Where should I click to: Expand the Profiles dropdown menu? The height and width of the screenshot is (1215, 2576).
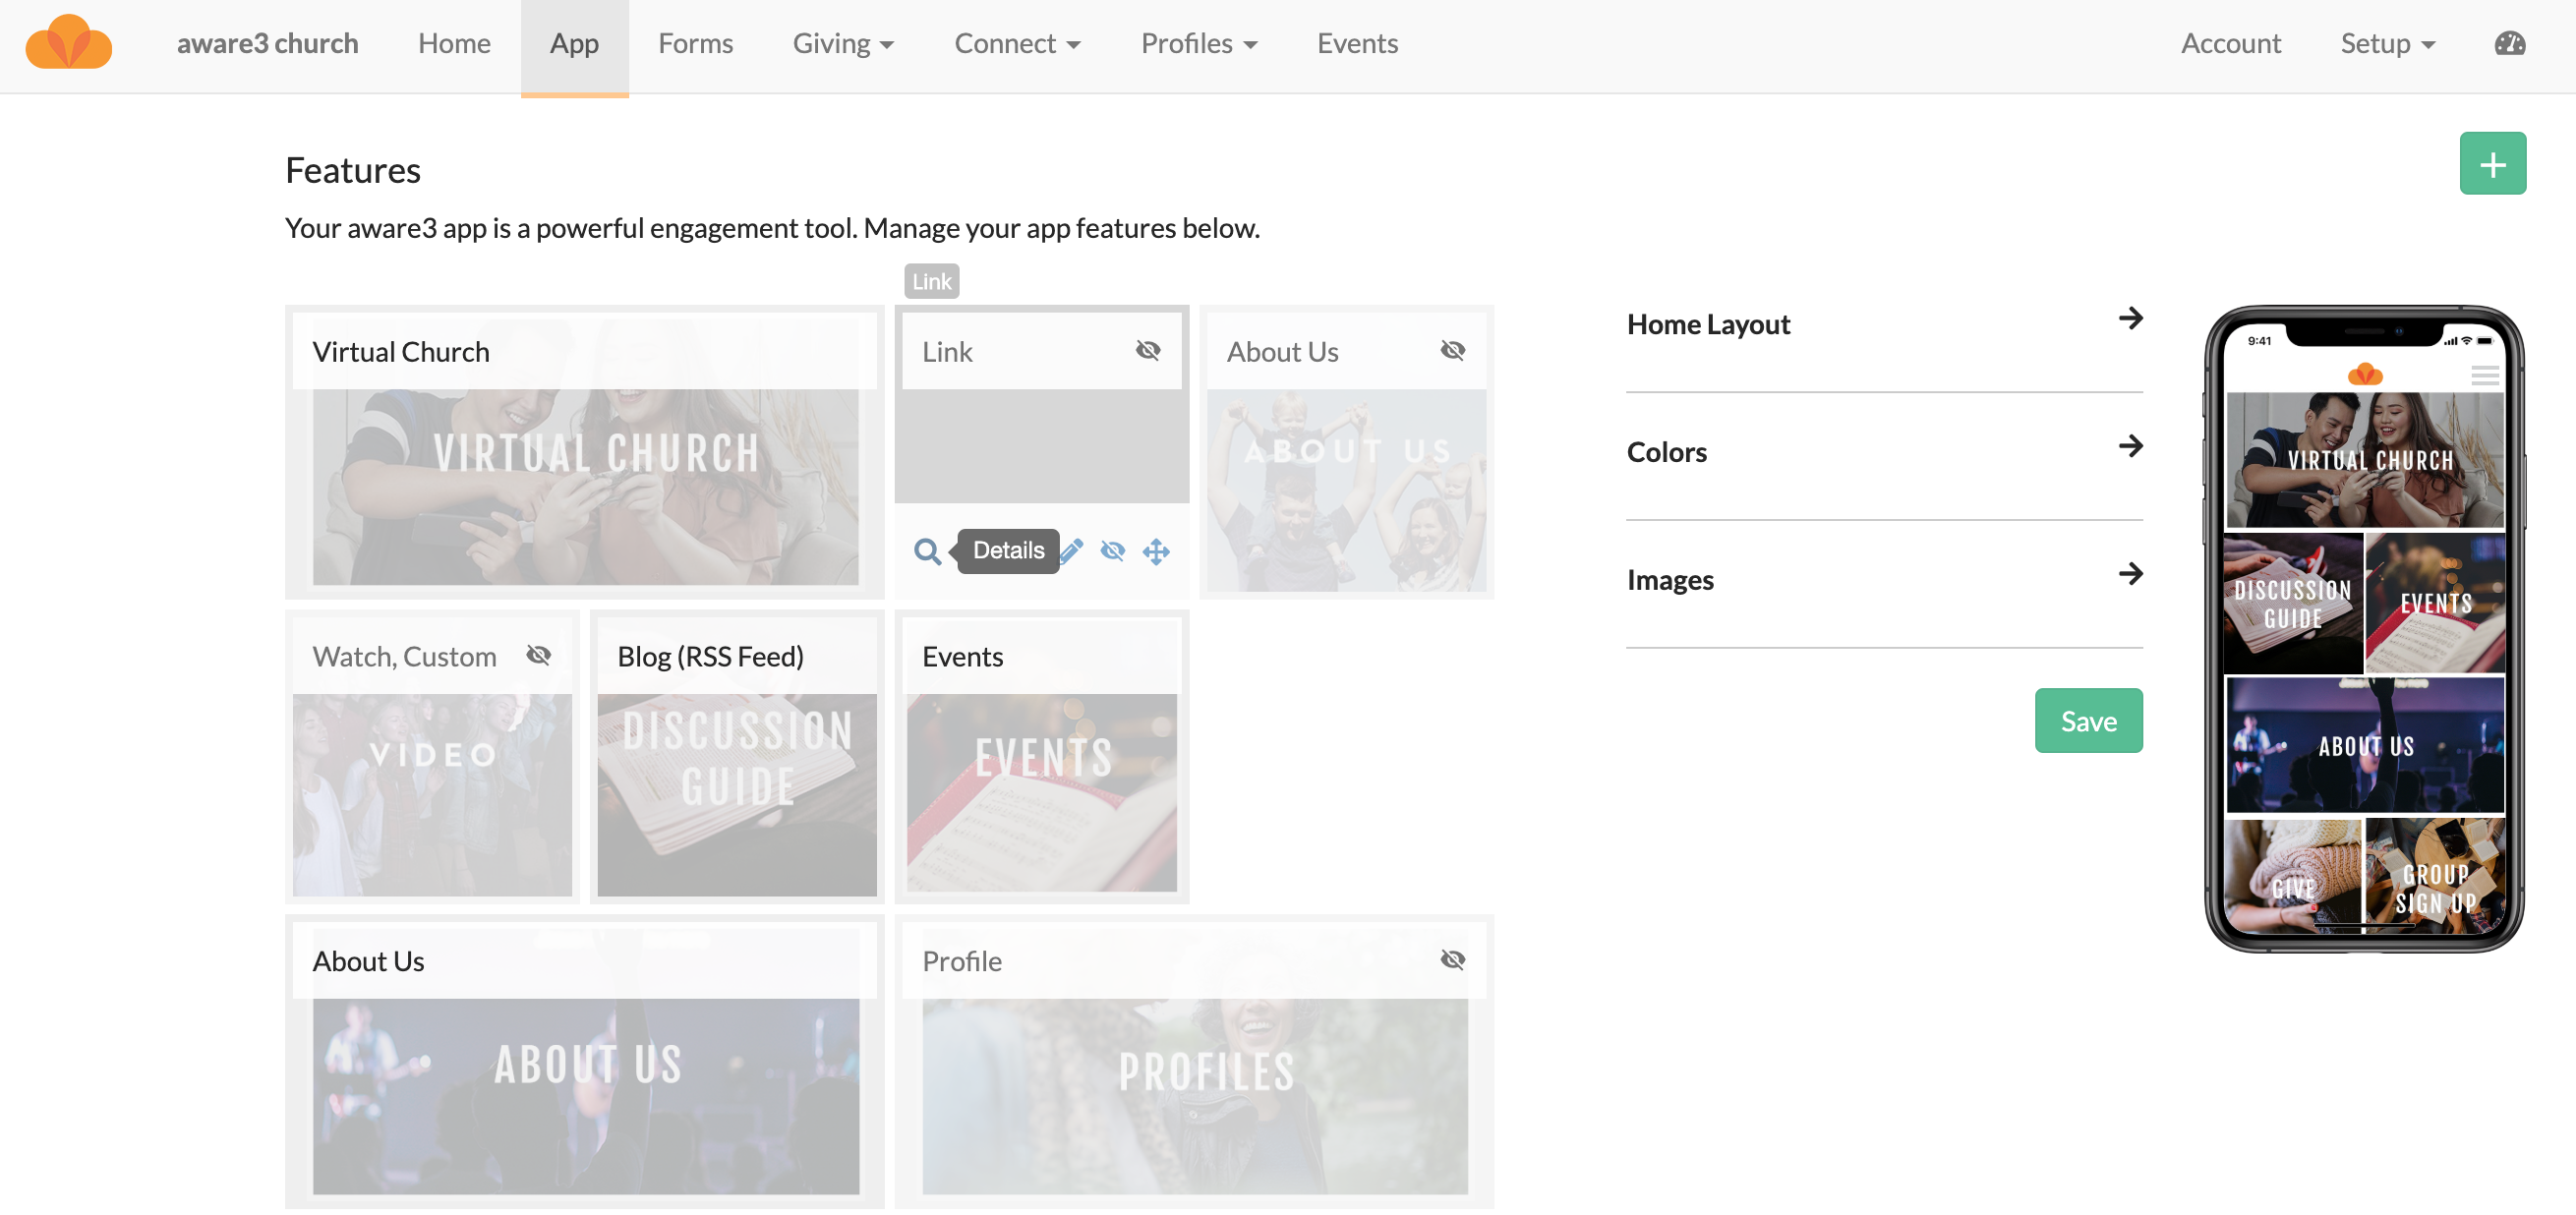point(1199,44)
